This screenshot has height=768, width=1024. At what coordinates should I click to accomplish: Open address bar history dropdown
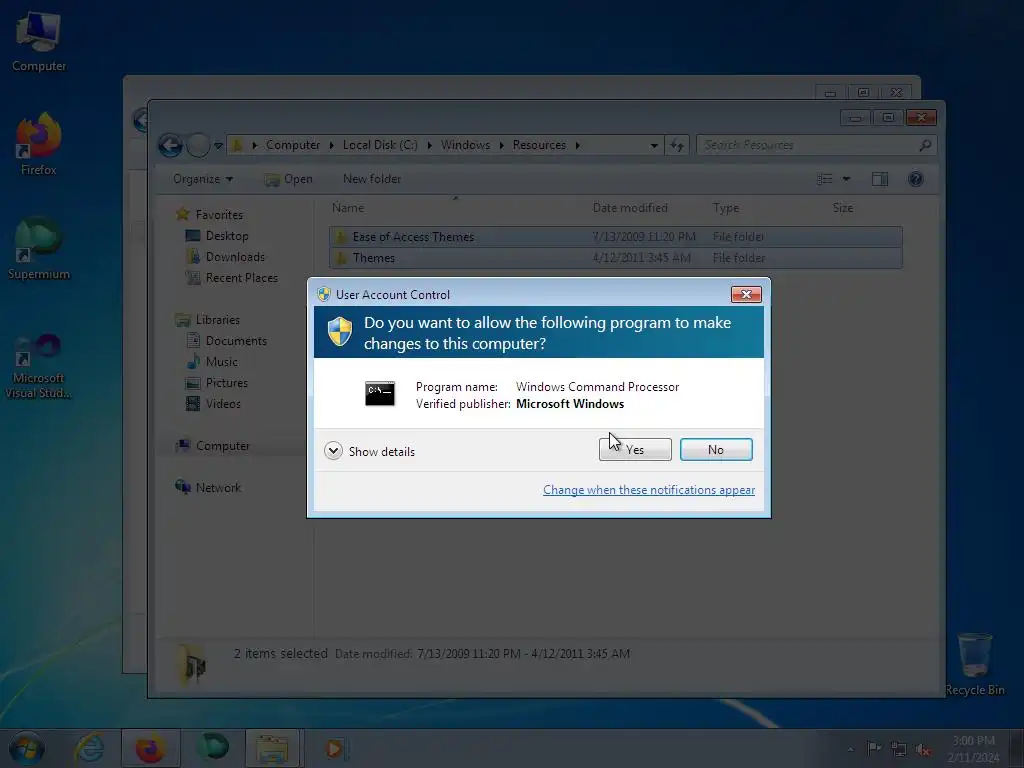[x=654, y=146]
